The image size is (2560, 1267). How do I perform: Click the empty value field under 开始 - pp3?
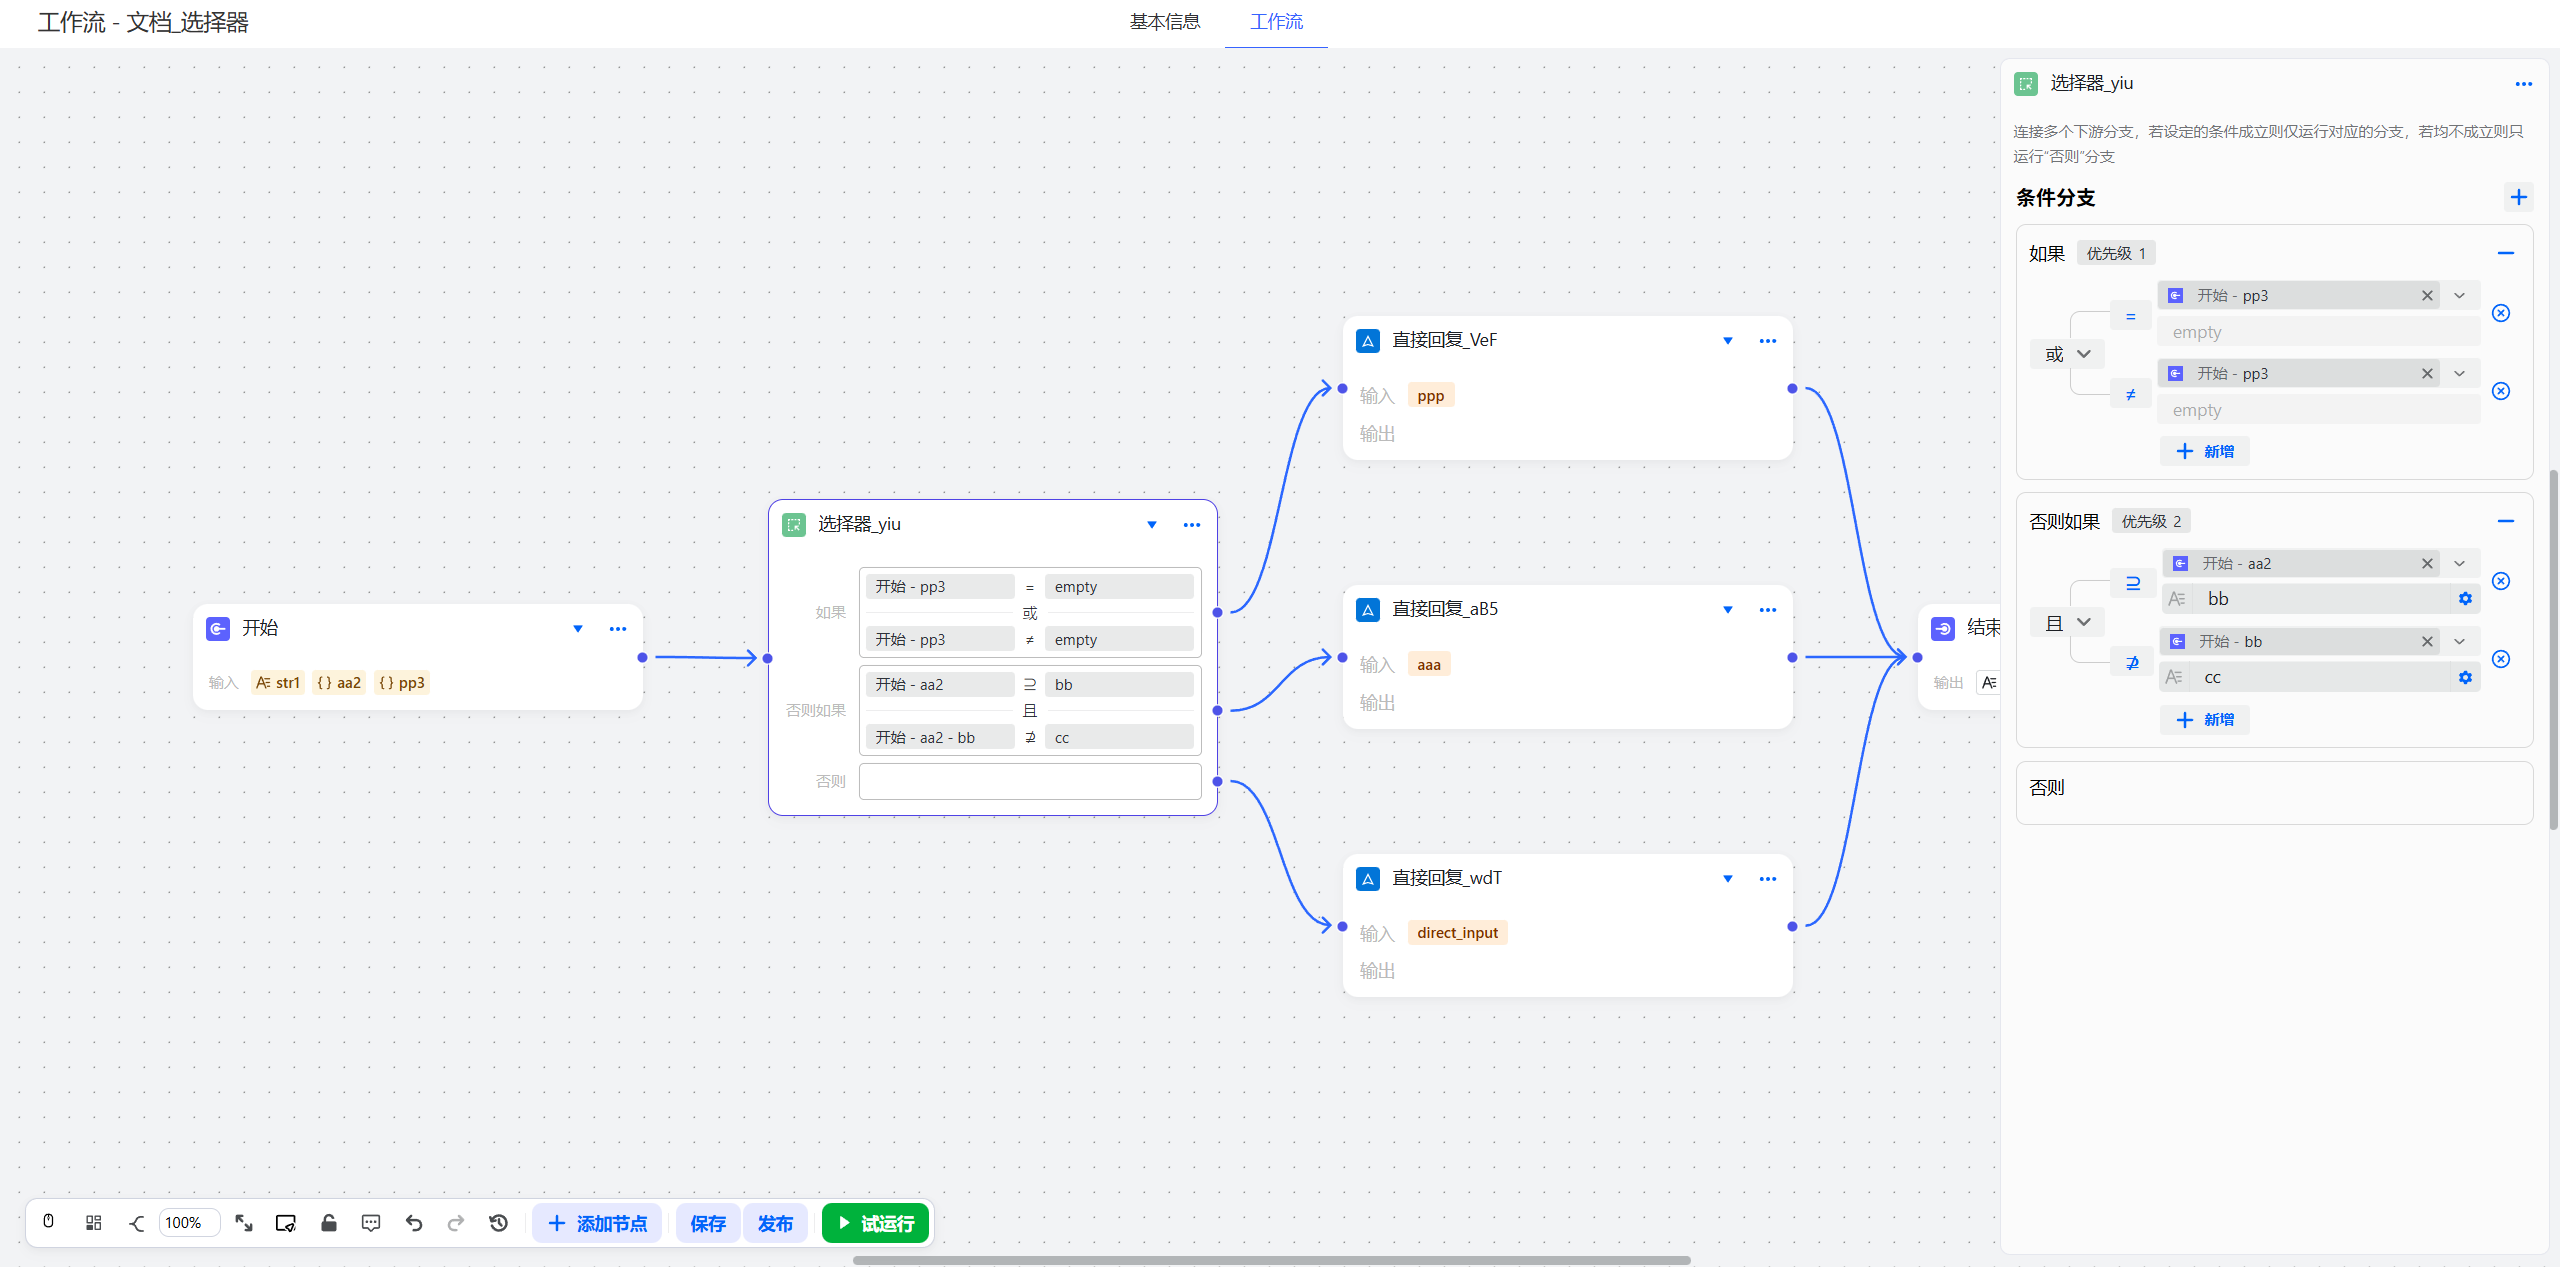pyautogui.click(x=2318, y=332)
